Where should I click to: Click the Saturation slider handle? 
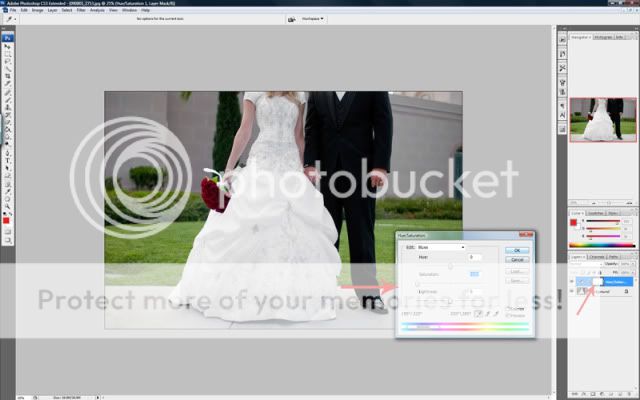point(418,284)
